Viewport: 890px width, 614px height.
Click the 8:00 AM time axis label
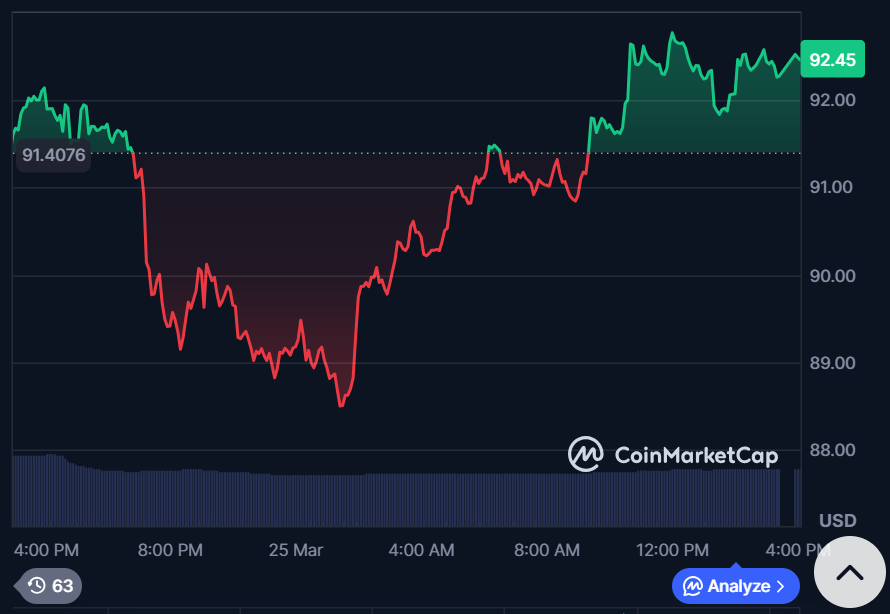(546, 550)
